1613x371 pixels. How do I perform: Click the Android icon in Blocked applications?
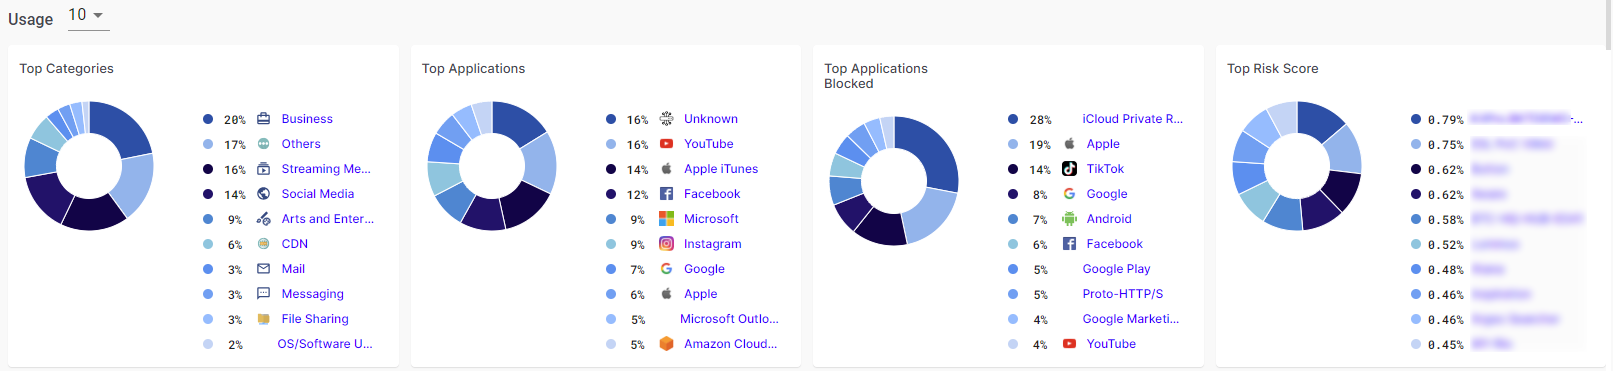click(1069, 218)
